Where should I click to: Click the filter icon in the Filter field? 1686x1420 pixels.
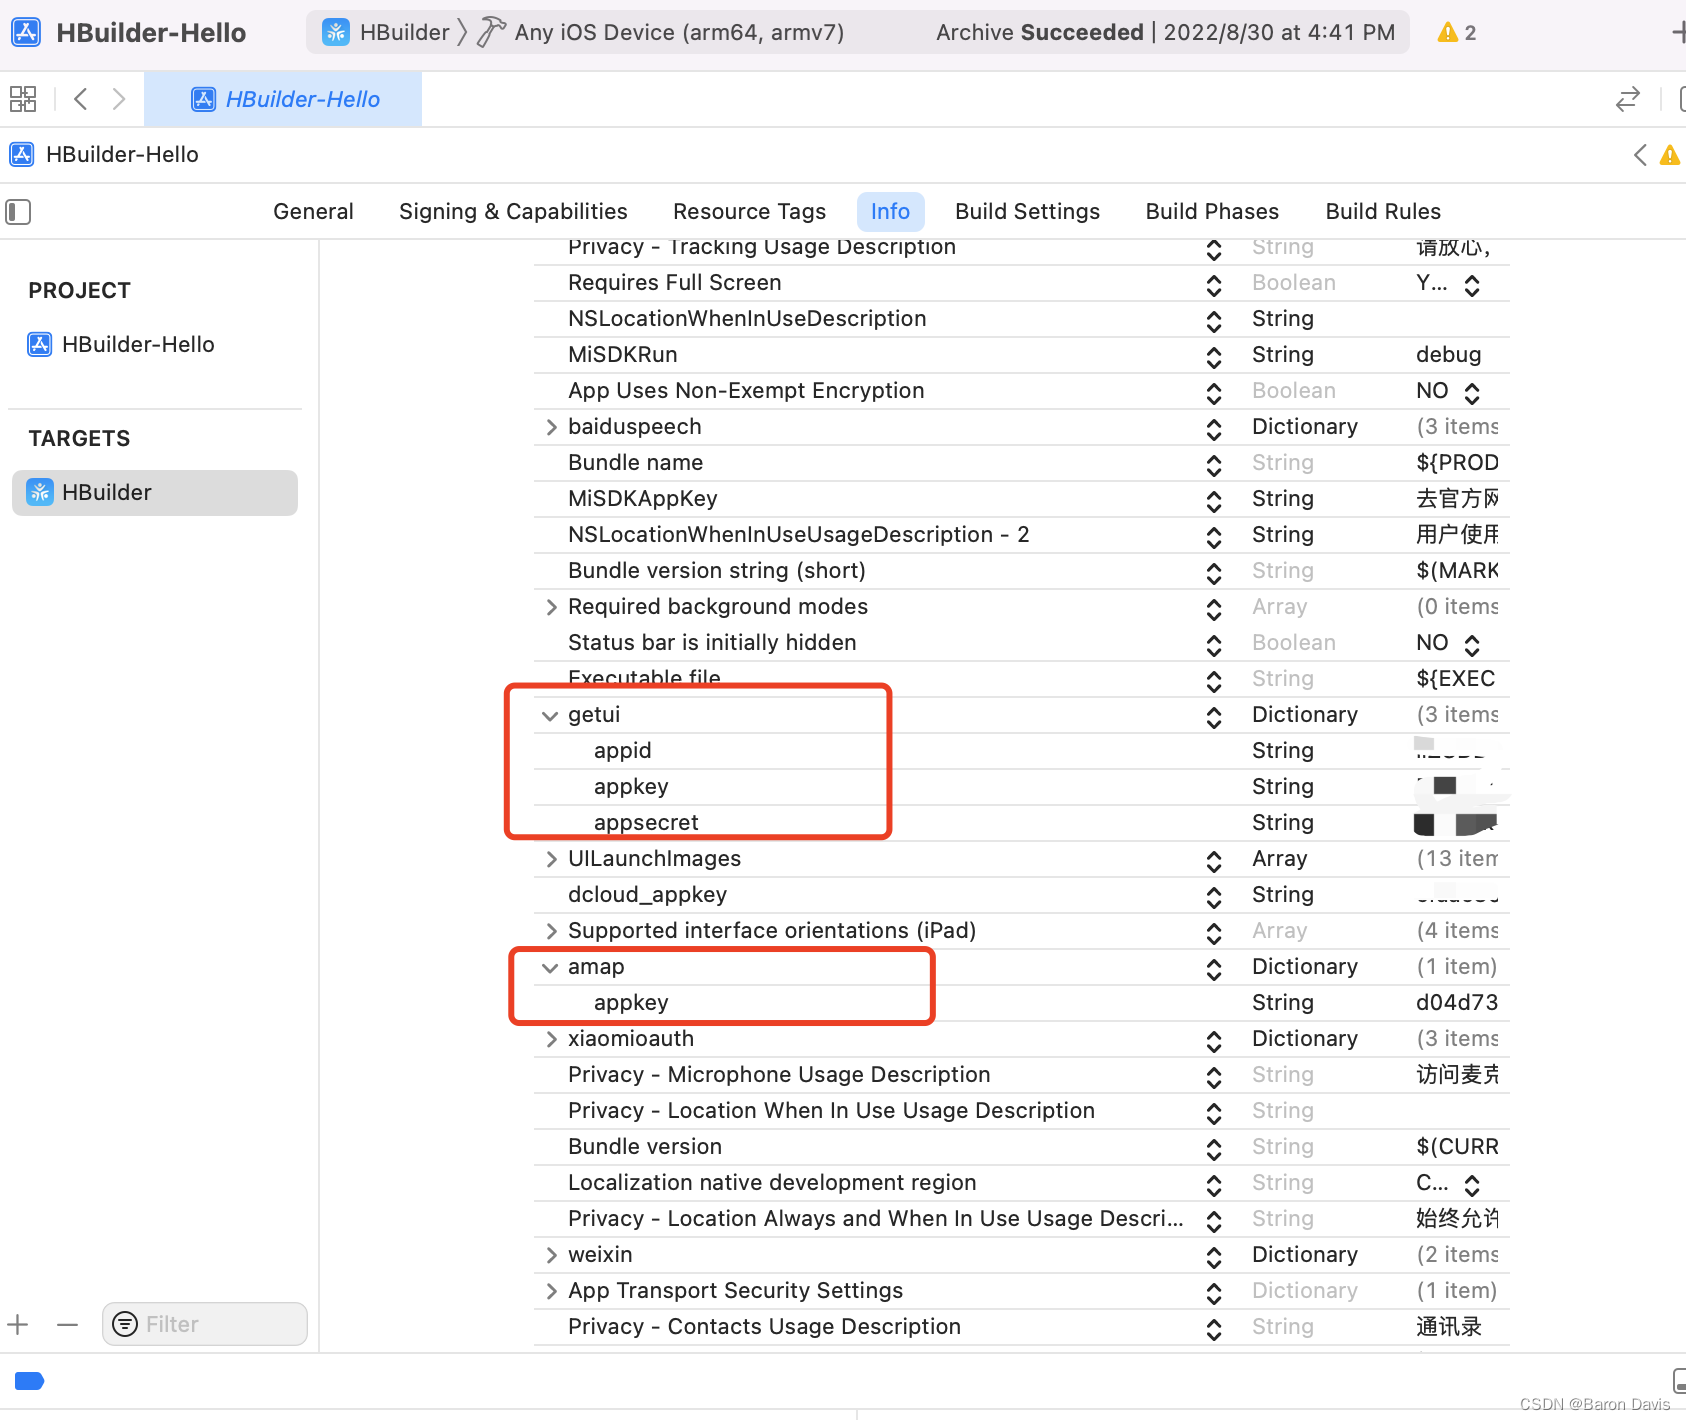coord(125,1325)
